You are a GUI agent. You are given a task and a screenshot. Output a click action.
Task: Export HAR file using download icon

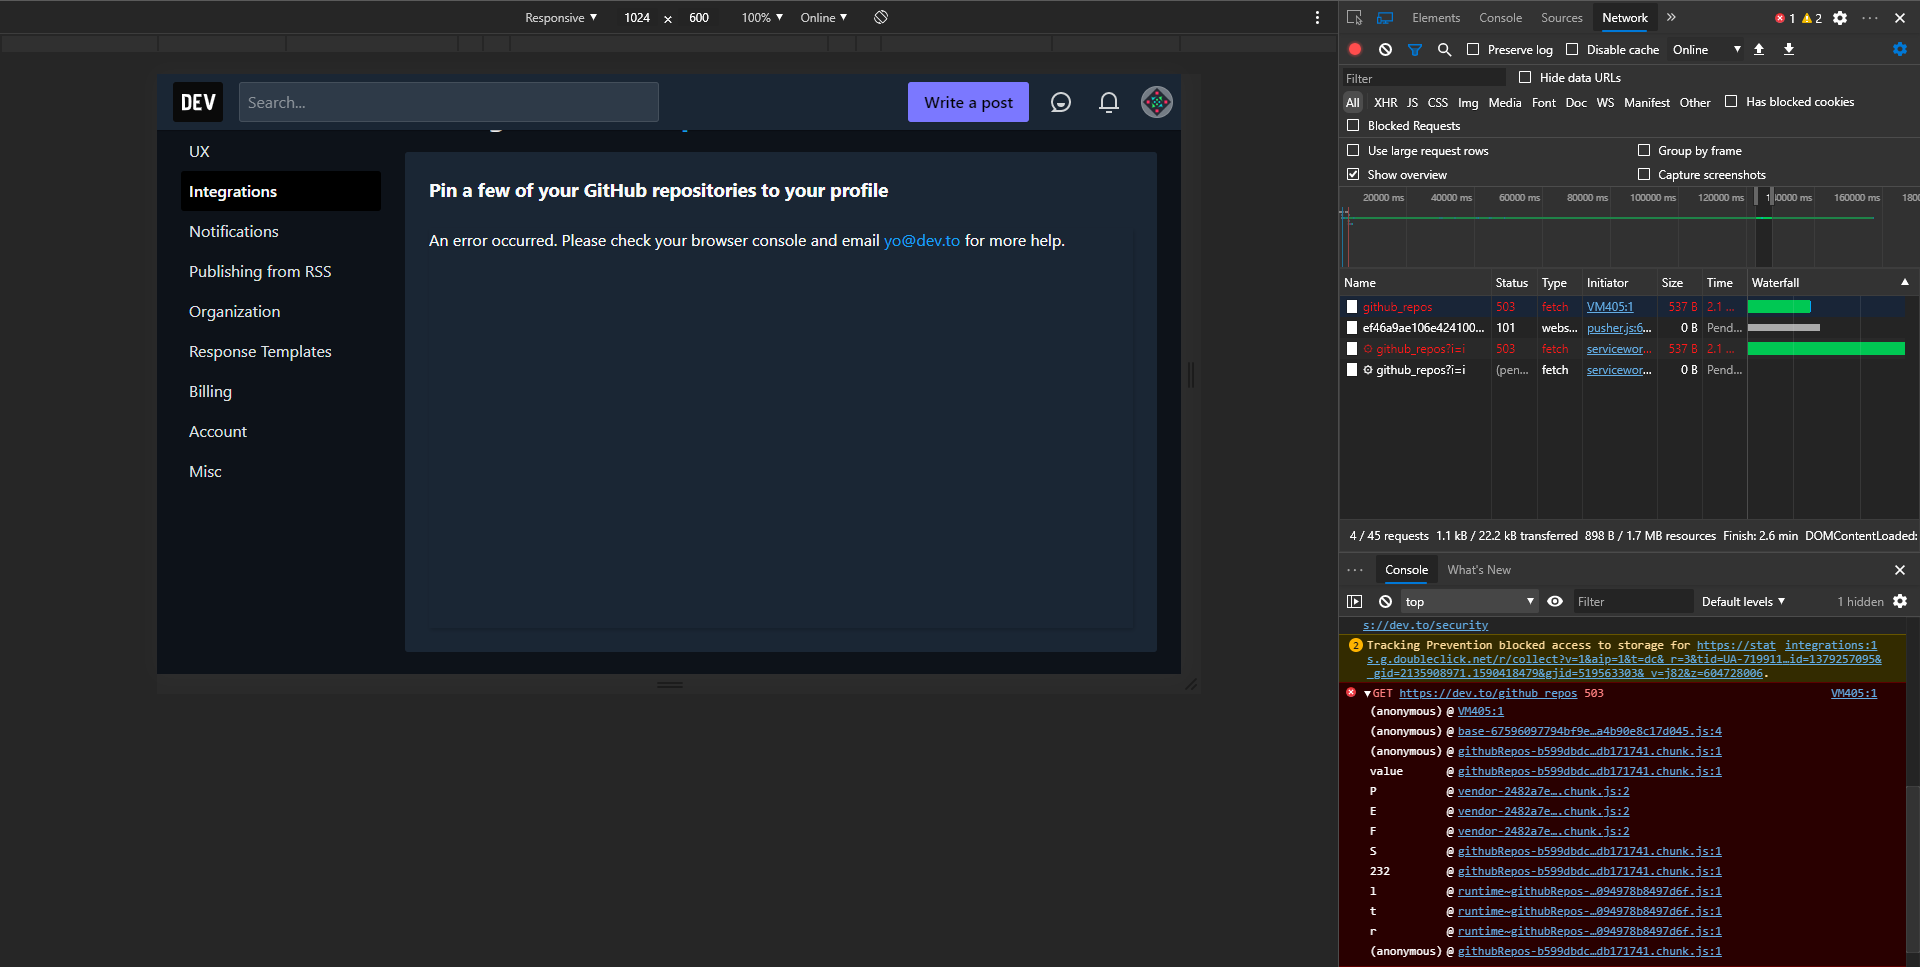pos(1788,49)
